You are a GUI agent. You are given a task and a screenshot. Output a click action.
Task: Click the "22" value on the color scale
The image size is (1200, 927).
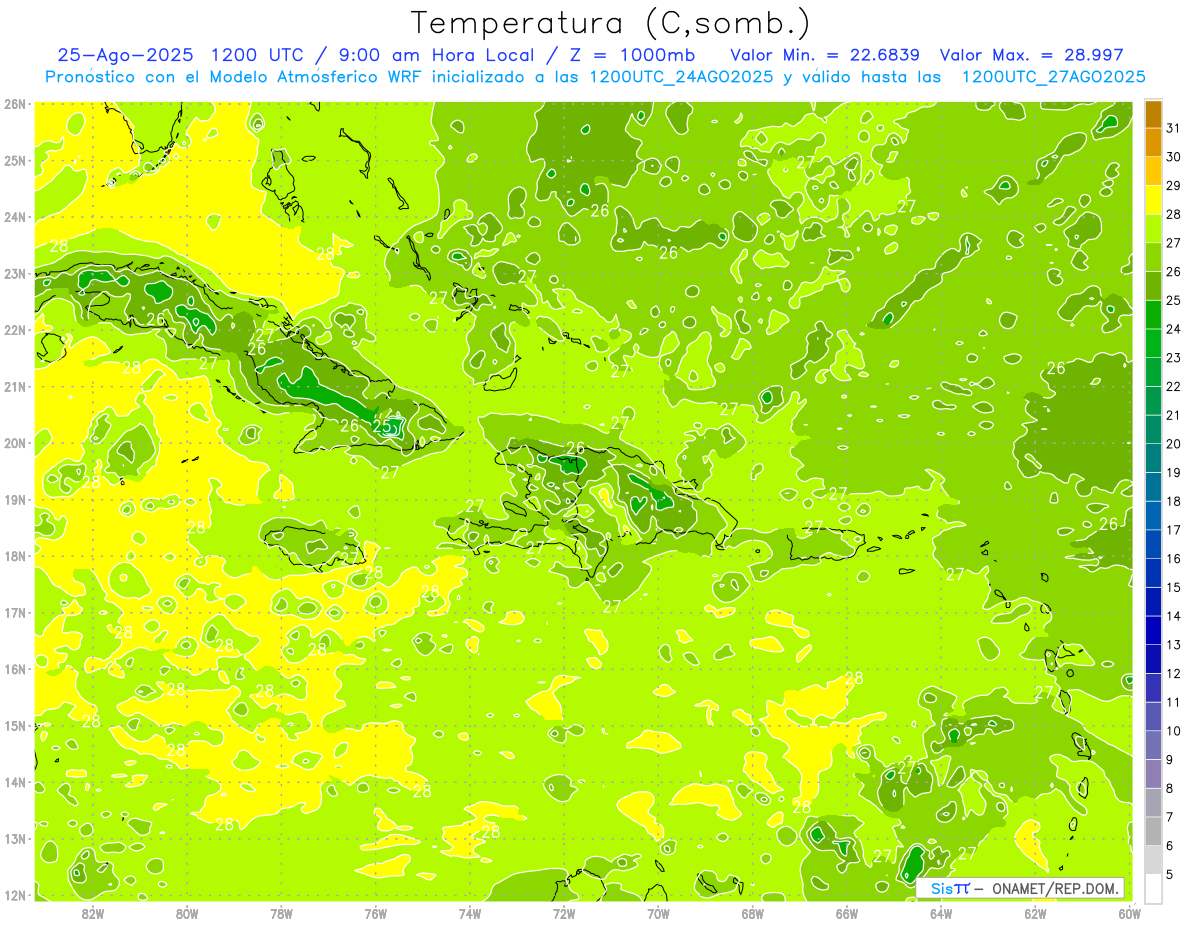point(1174,387)
